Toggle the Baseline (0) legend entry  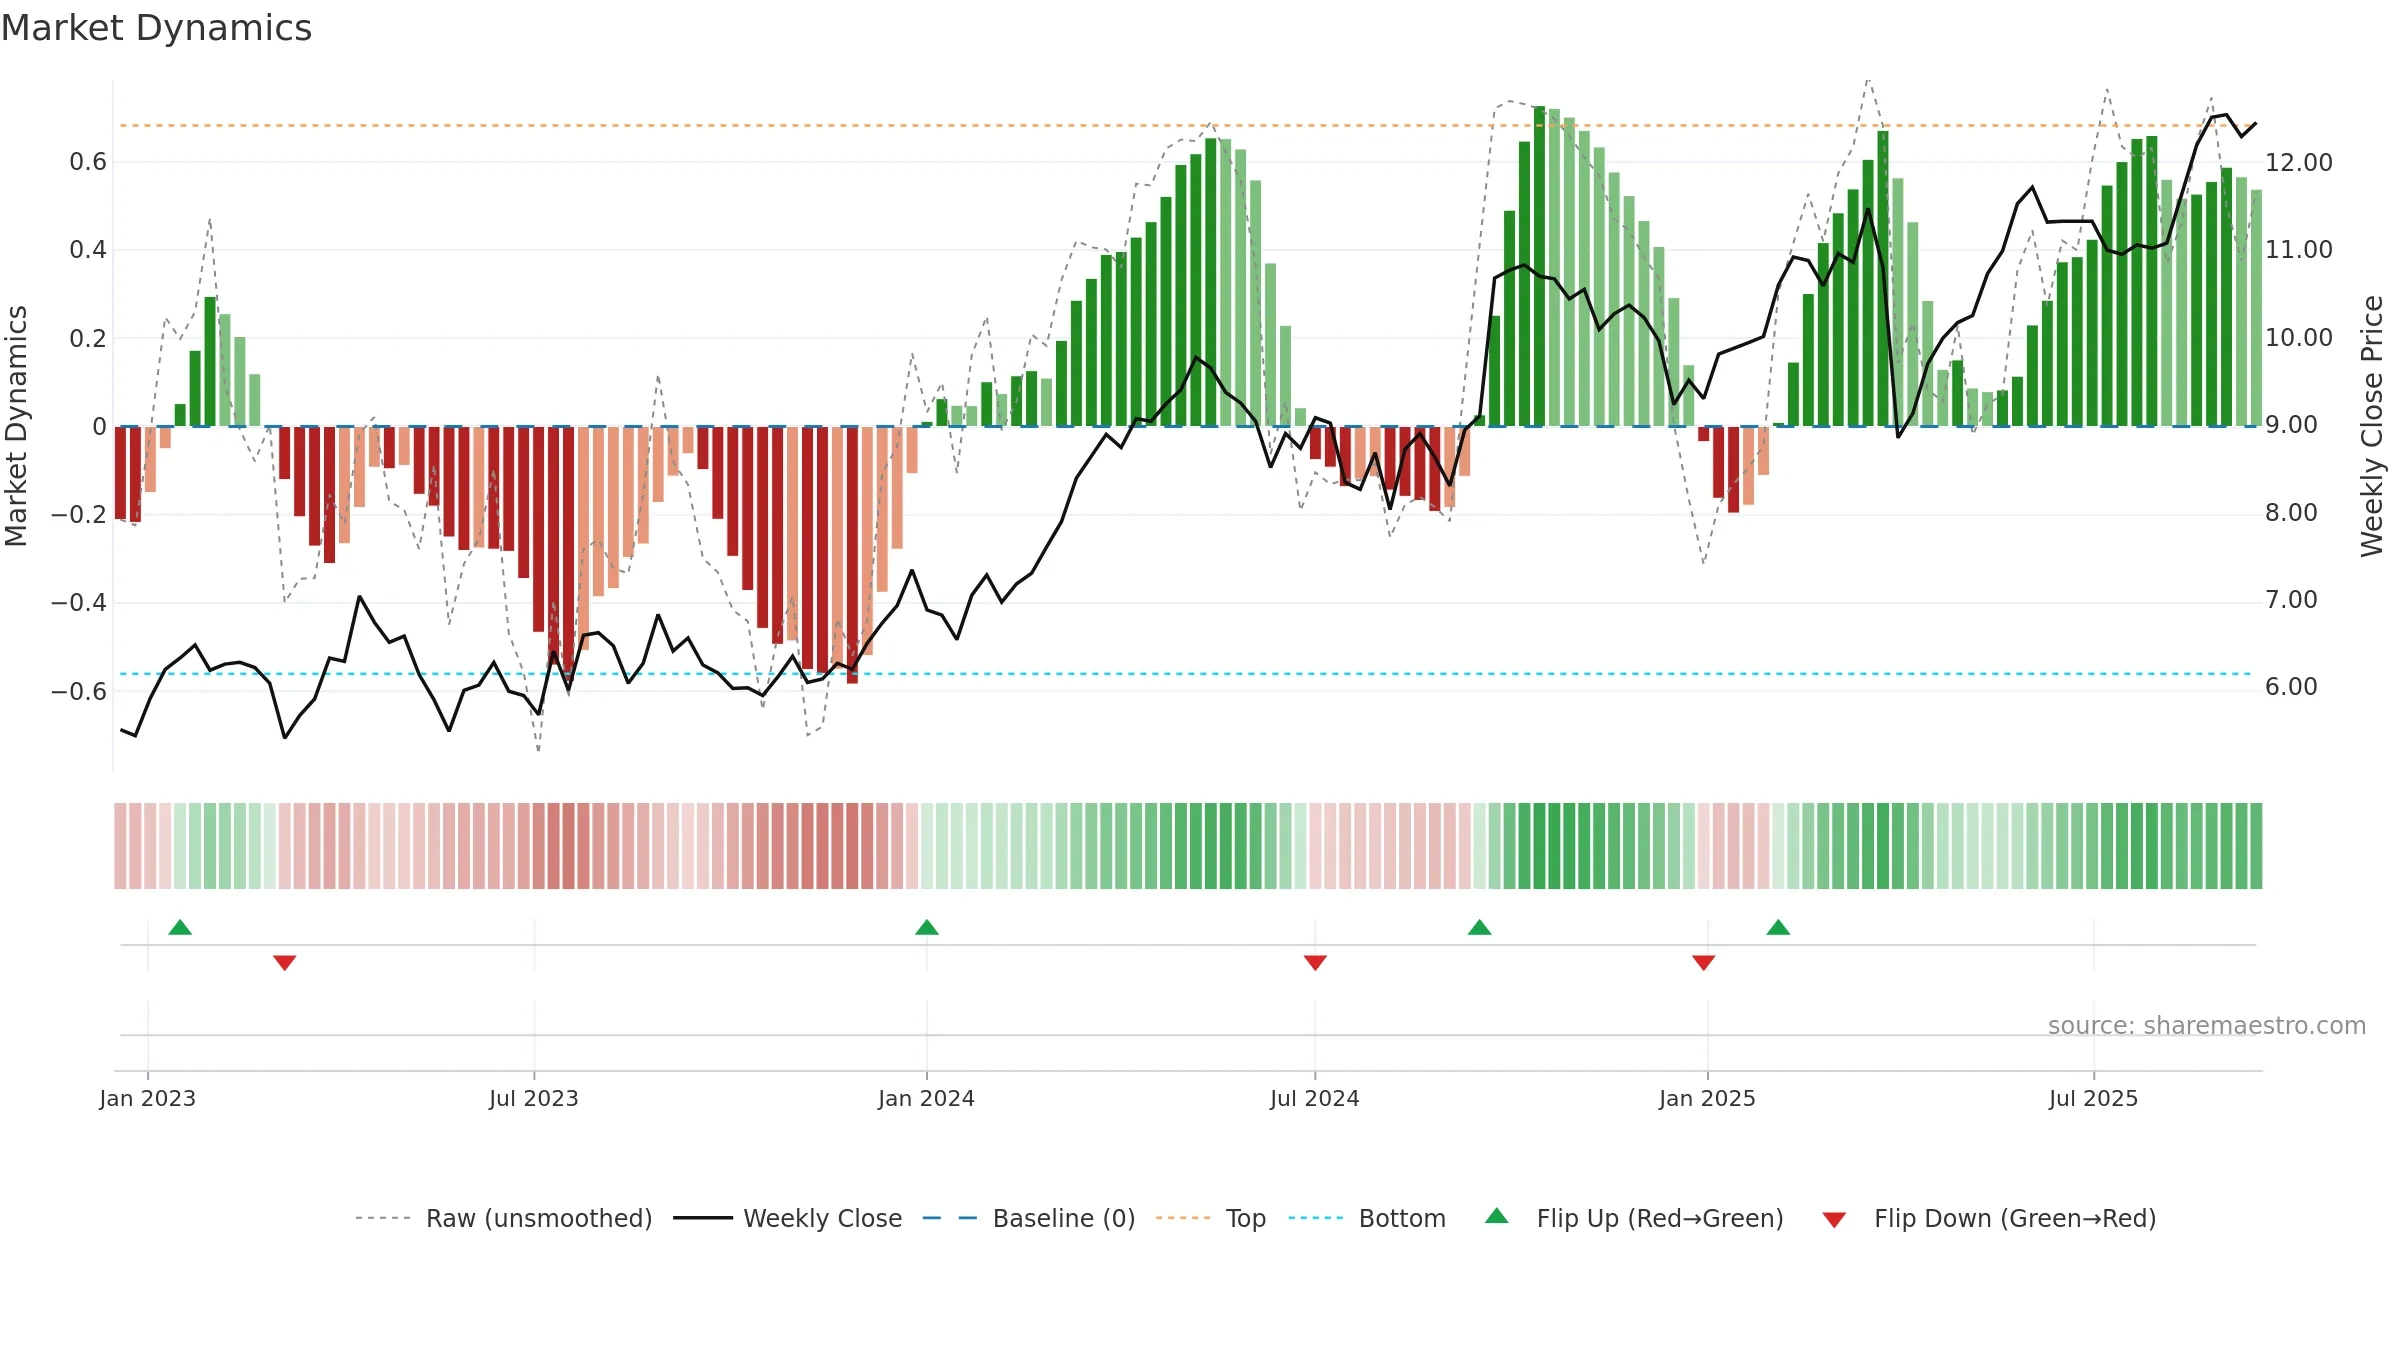(x=1028, y=1219)
